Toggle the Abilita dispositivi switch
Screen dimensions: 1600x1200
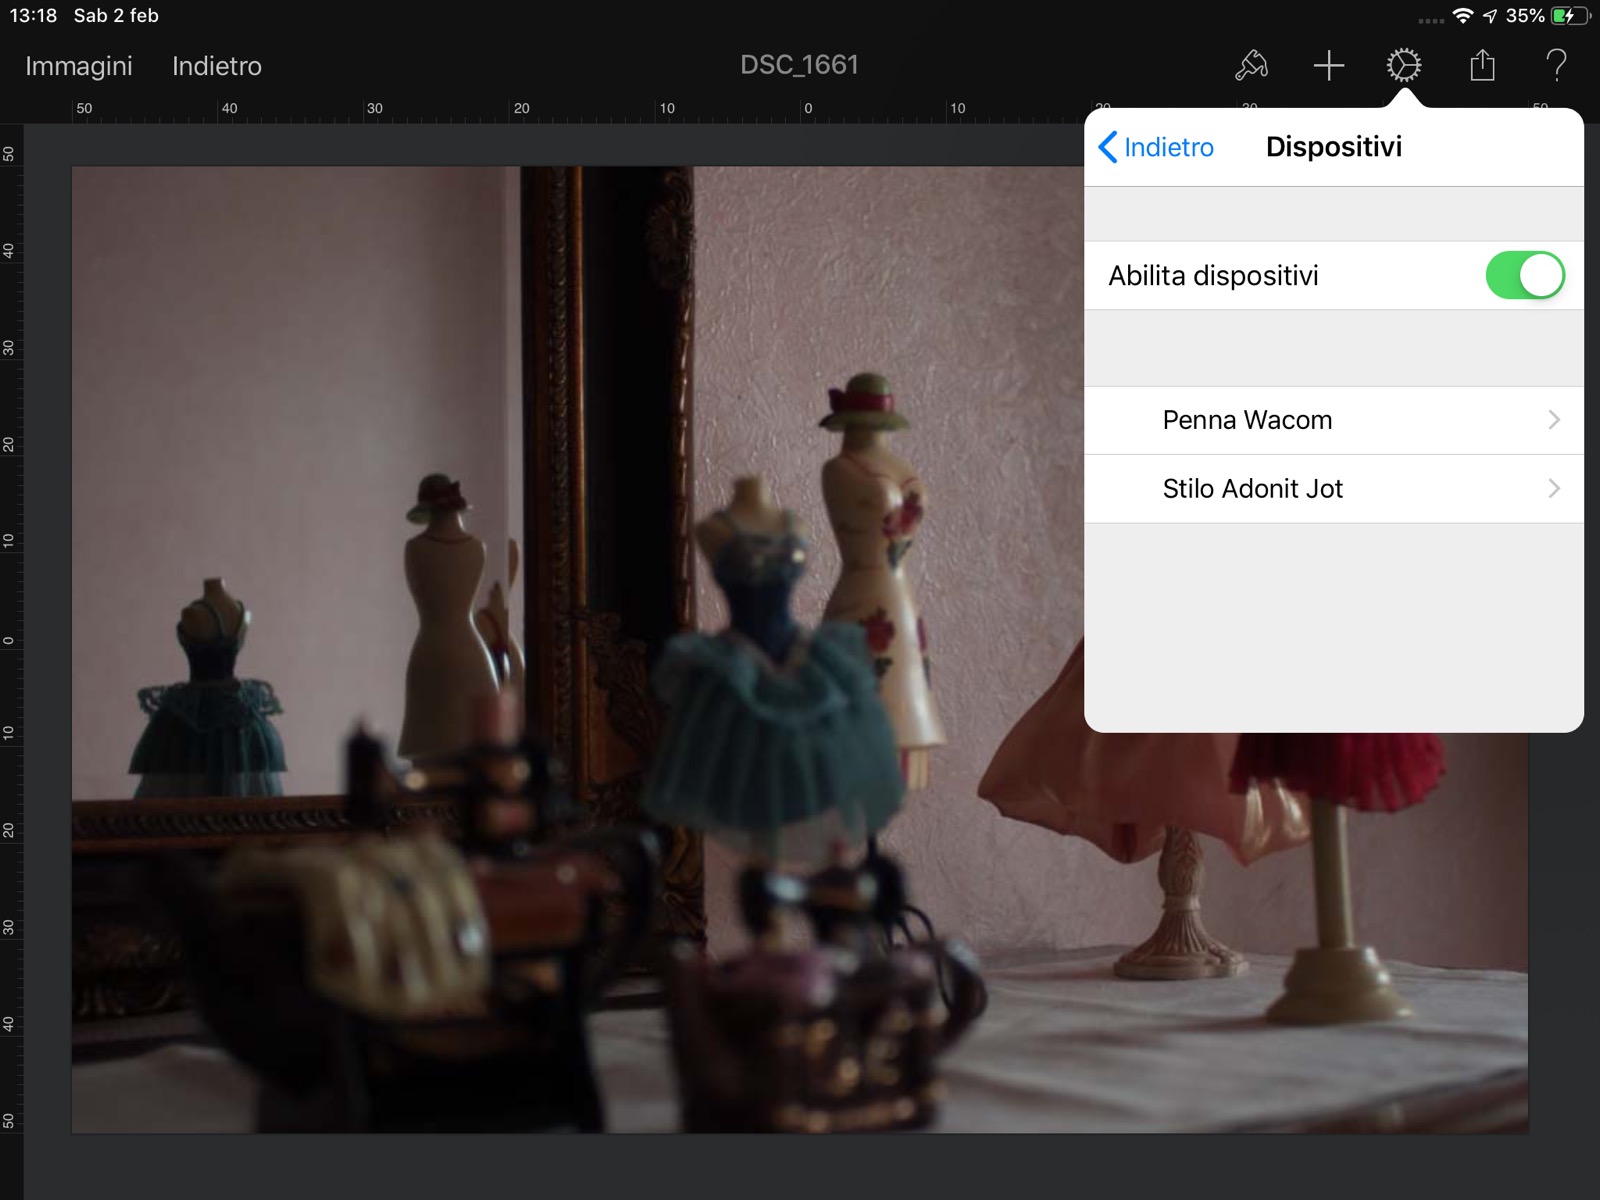click(1525, 275)
